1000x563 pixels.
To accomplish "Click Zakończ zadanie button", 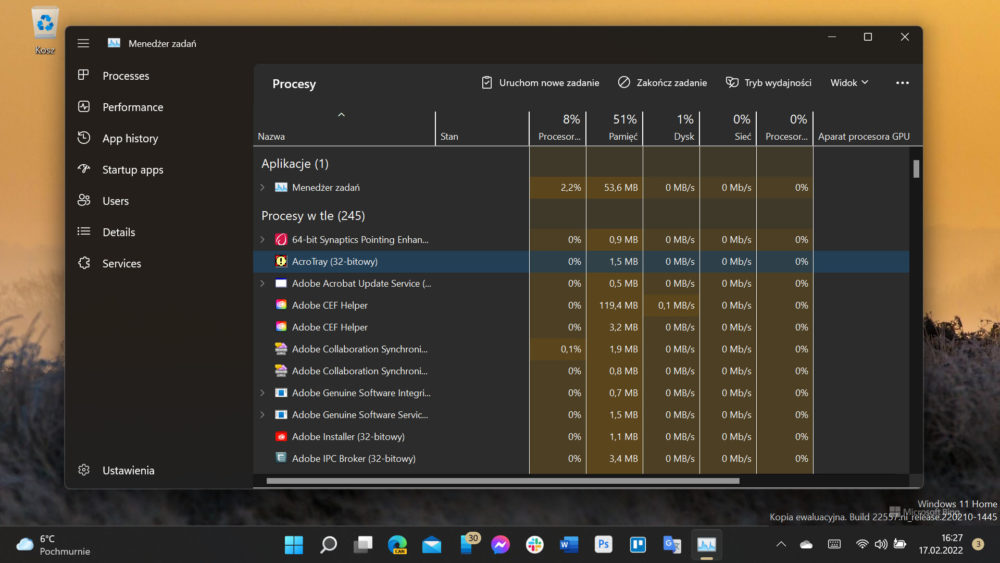I will (x=662, y=83).
